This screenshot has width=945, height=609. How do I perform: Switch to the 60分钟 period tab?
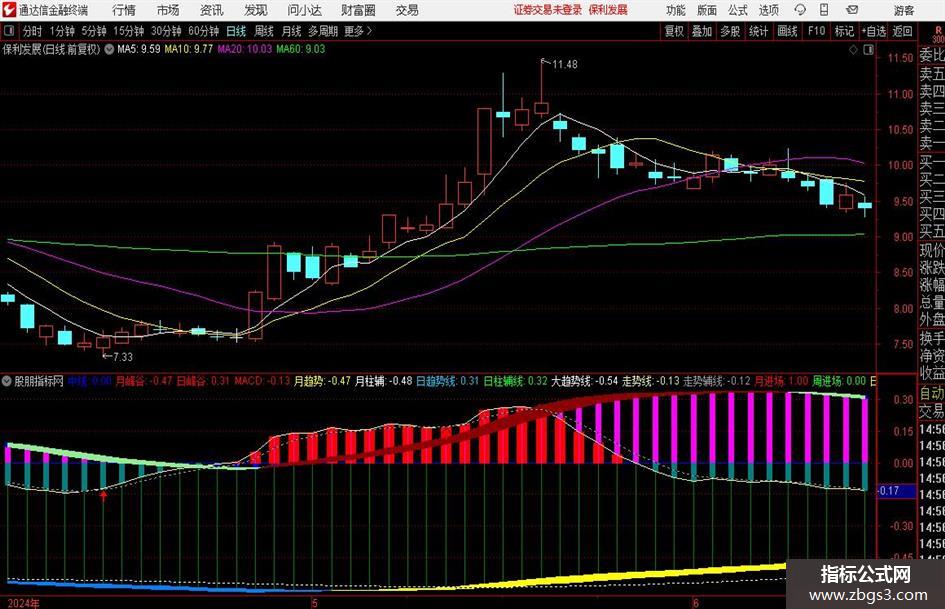coord(204,31)
